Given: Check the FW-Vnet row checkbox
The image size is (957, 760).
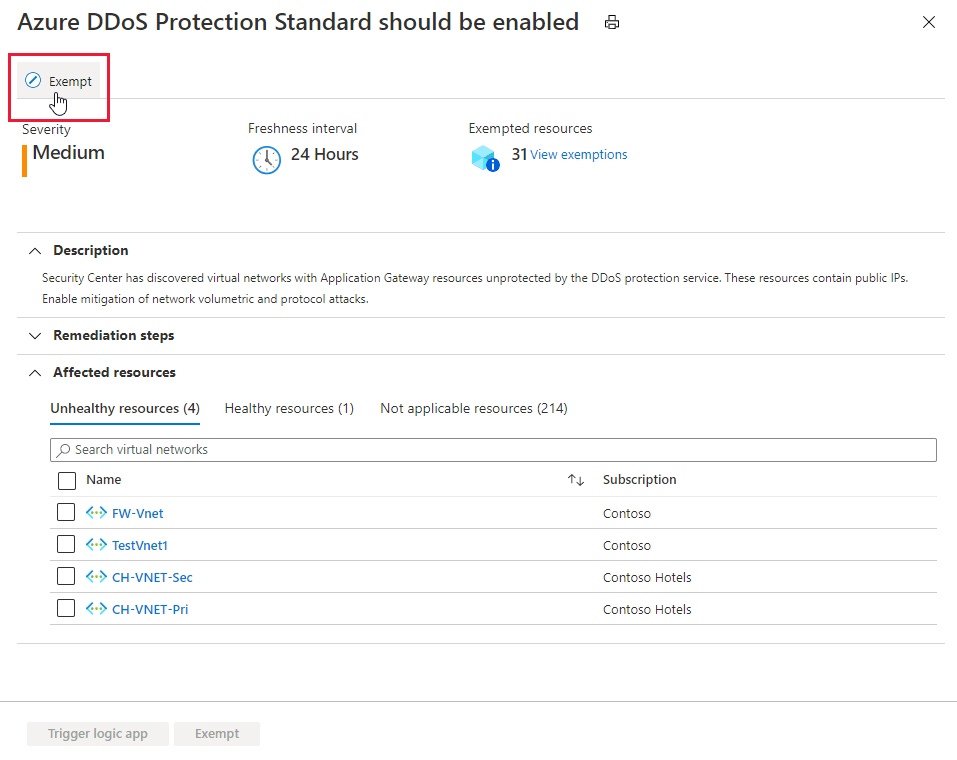Looking at the screenshot, I should (x=66, y=512).
